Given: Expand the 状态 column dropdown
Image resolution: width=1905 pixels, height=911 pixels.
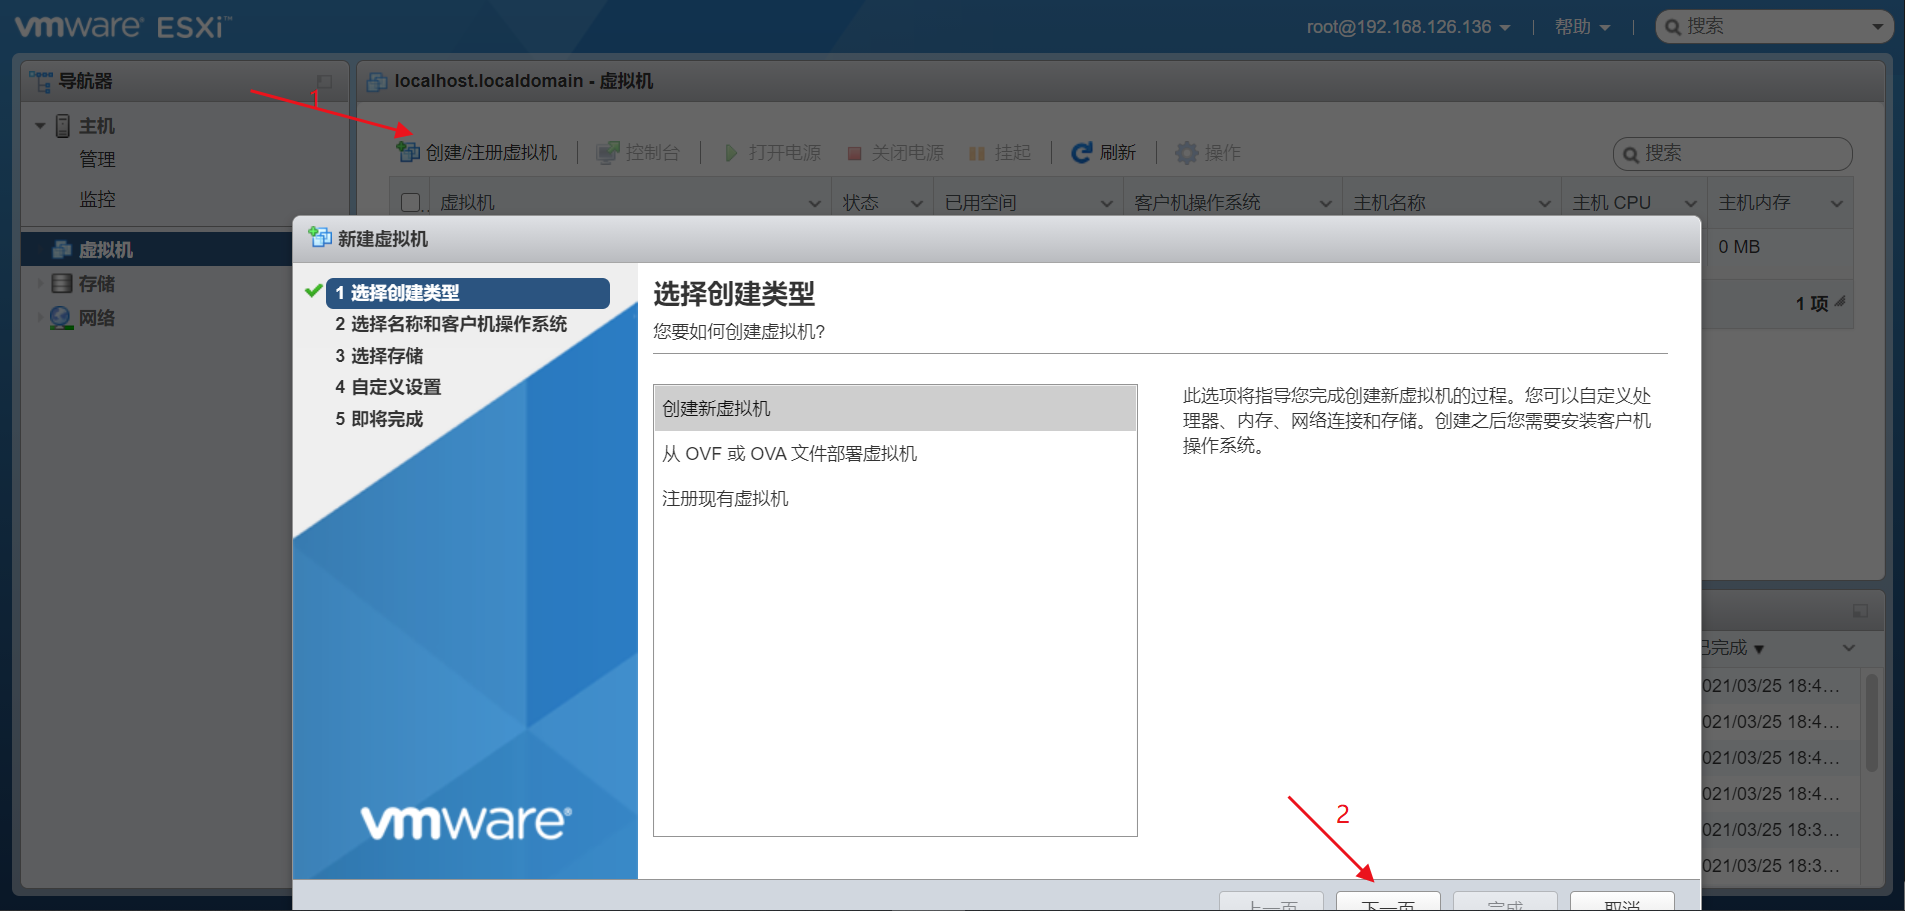Looking at the screenshot, I should tap(918, 201).
